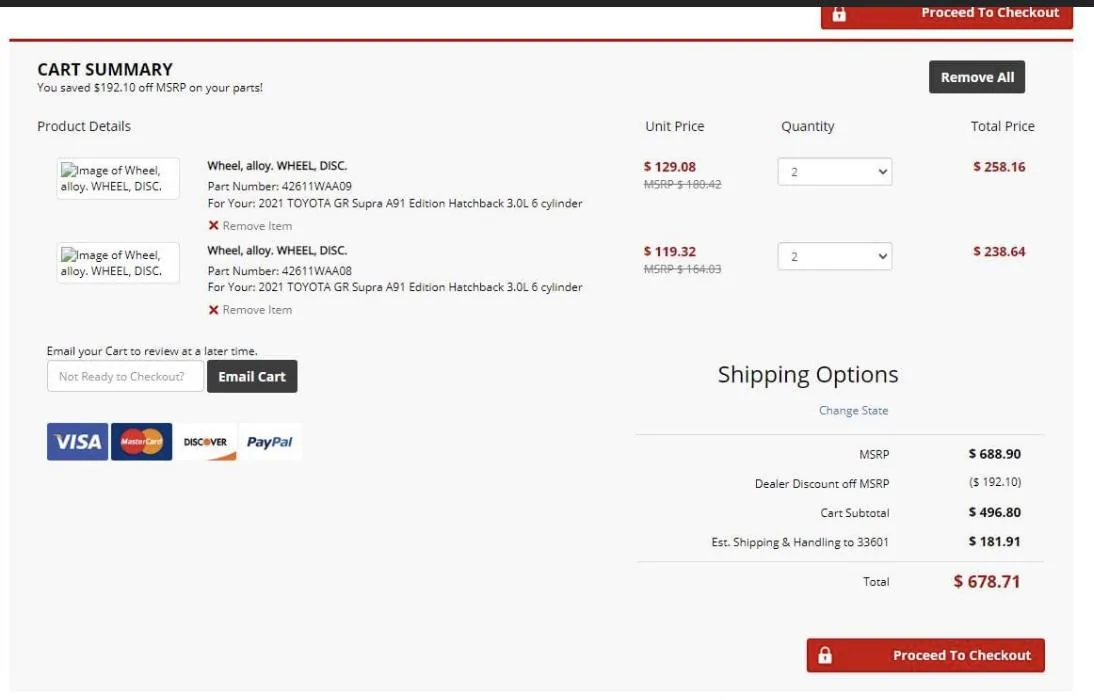1094x700 pixels.
Task: Click the Visa payment logo
Action: 77,442
